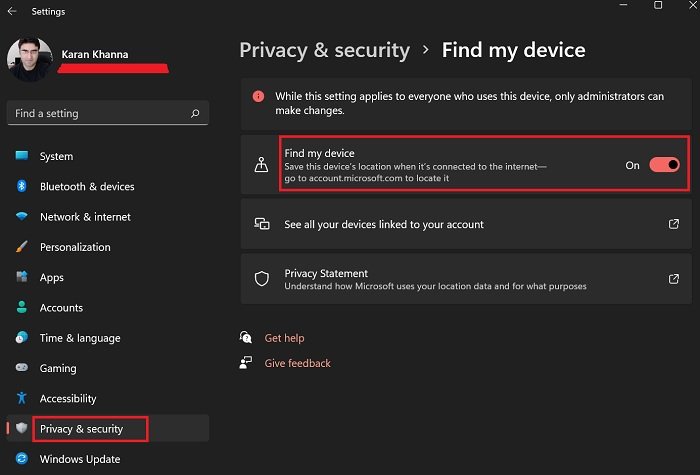Click the Get help link
This screenshot has width=700, height=475.
click(x=284, y=338)
